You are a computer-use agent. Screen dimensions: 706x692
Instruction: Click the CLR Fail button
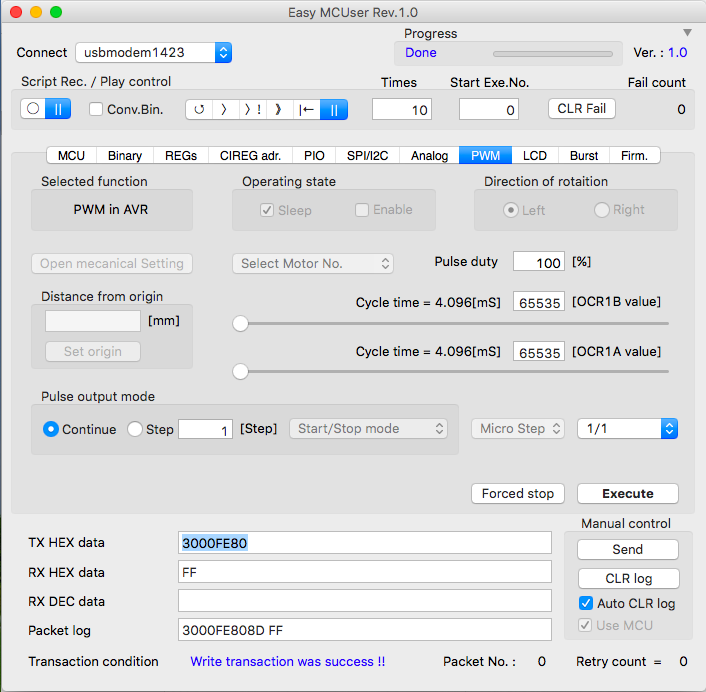point(581,109)
